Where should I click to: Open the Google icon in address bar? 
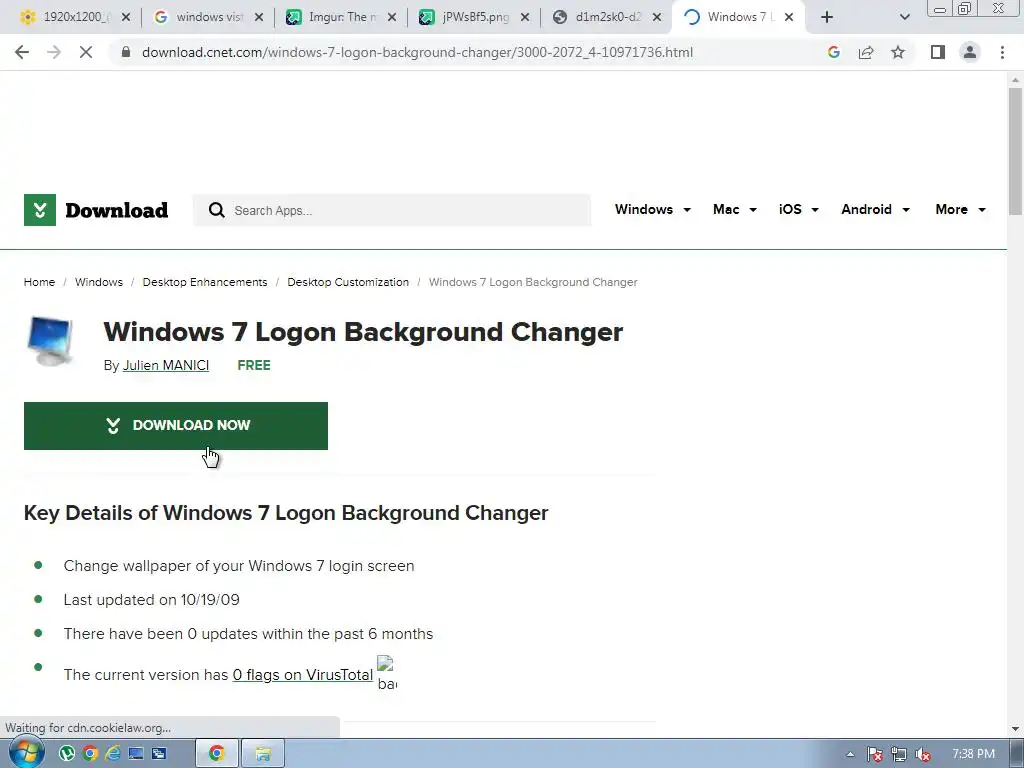click(833, 52)
